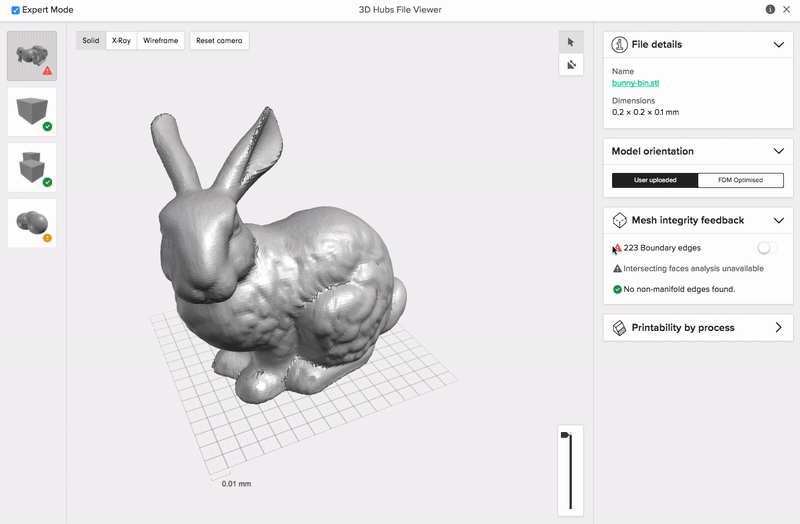
Task: Activate the section cut tool below pointer
Action: click(570, 64)
